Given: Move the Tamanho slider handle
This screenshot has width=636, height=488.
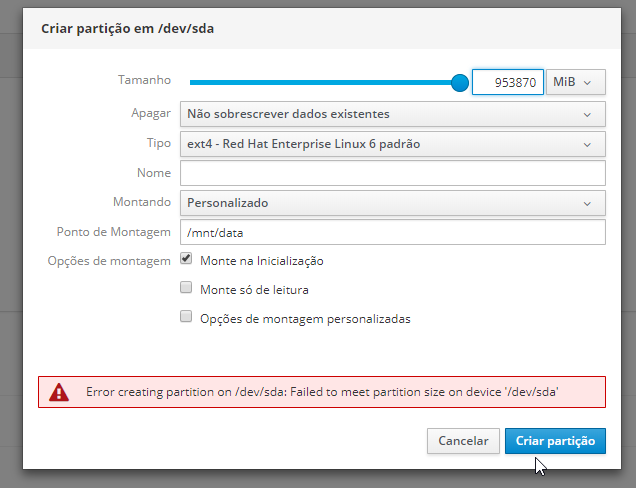Looking at the screenshot, I should pos(460,83).
